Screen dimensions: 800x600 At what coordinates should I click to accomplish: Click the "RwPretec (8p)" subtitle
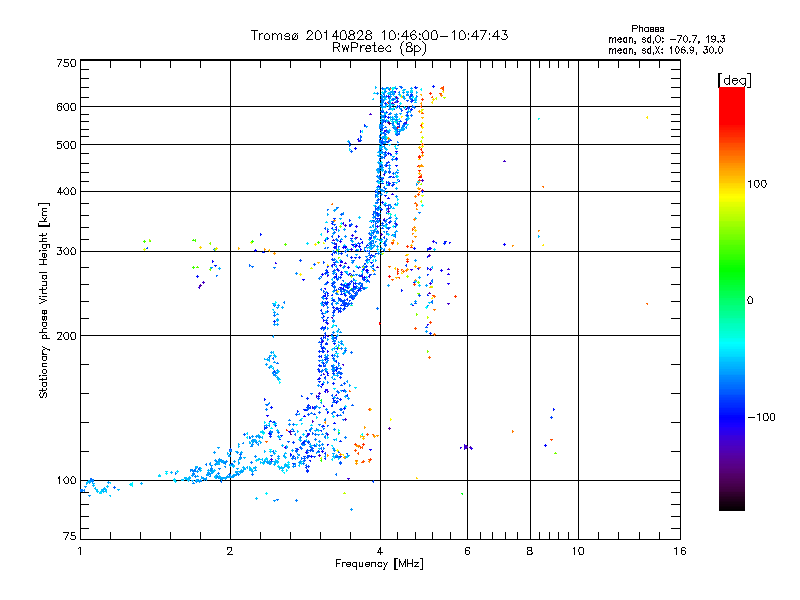point(379,48)
